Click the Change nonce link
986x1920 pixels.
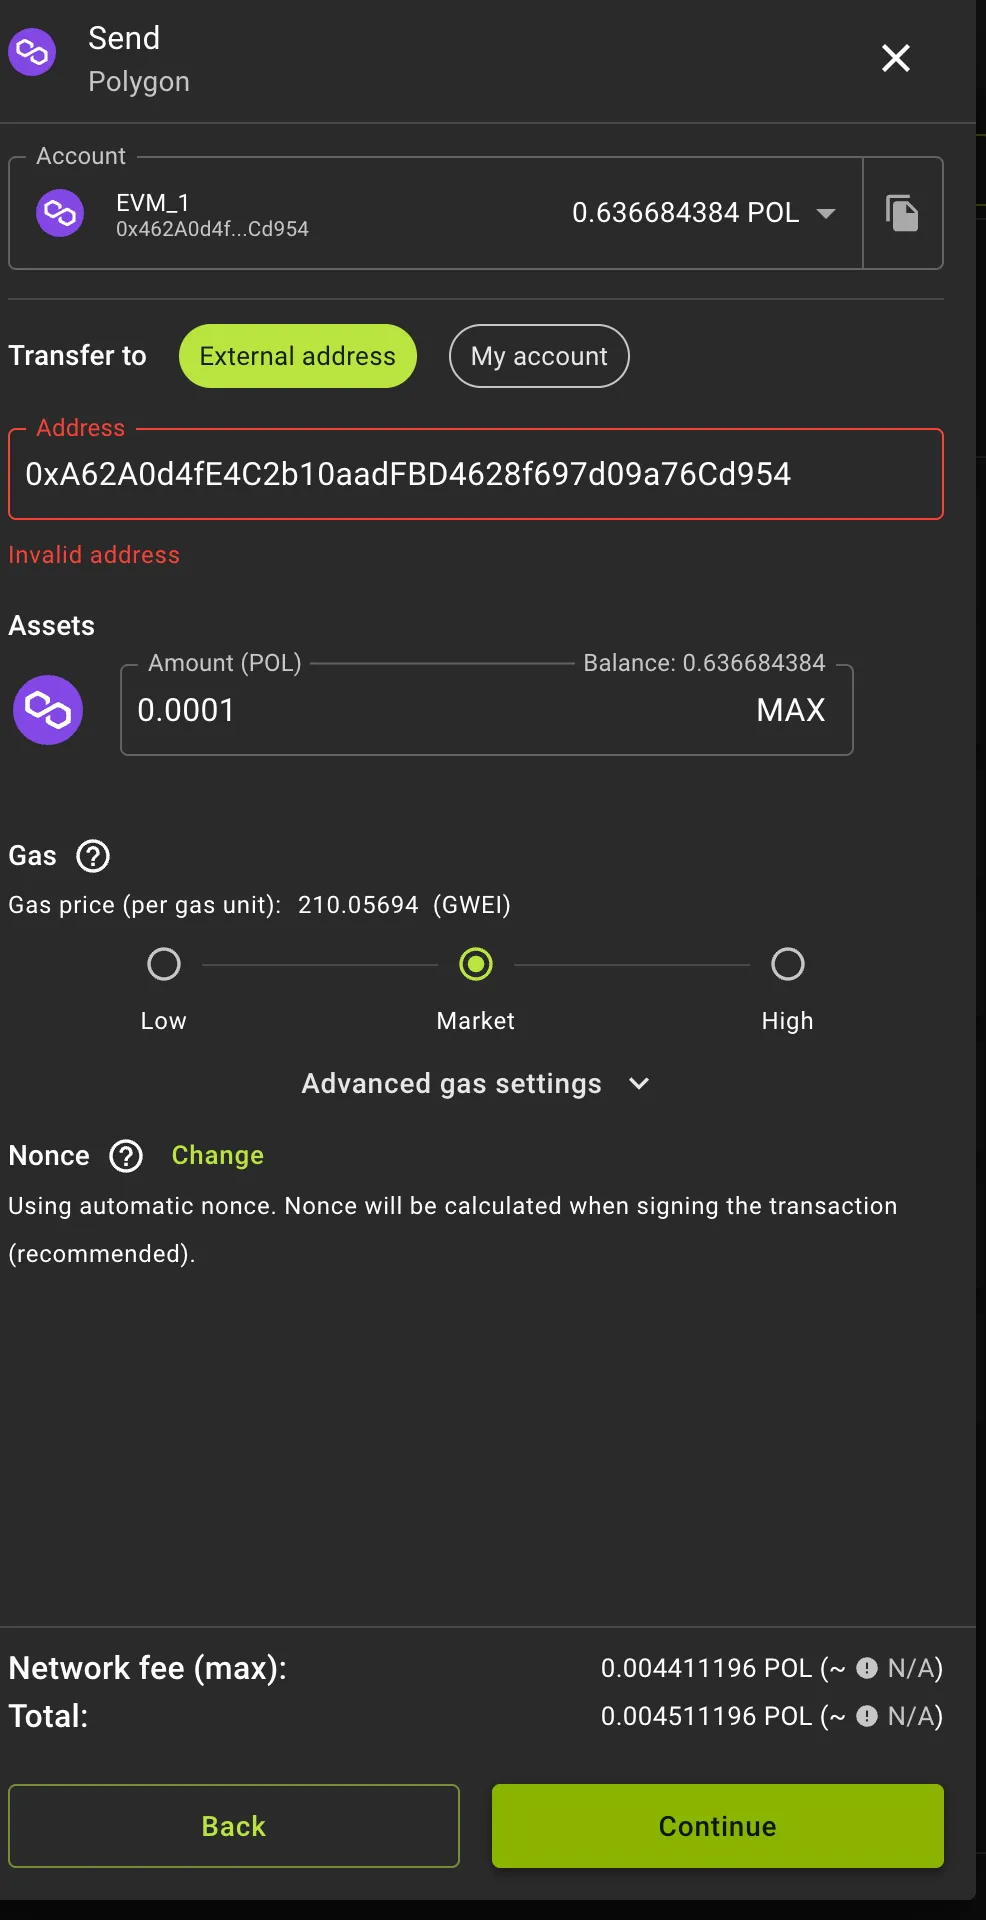pos(218,1155)
